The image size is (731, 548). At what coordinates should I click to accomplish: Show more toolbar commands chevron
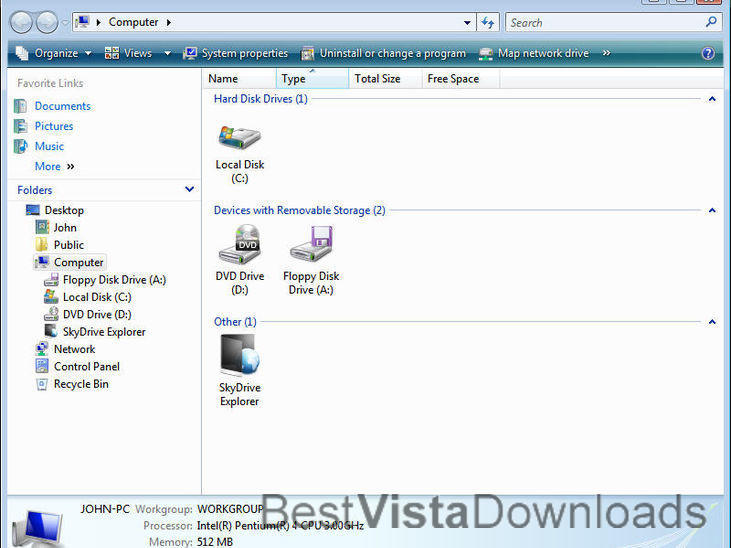[606, 53]
